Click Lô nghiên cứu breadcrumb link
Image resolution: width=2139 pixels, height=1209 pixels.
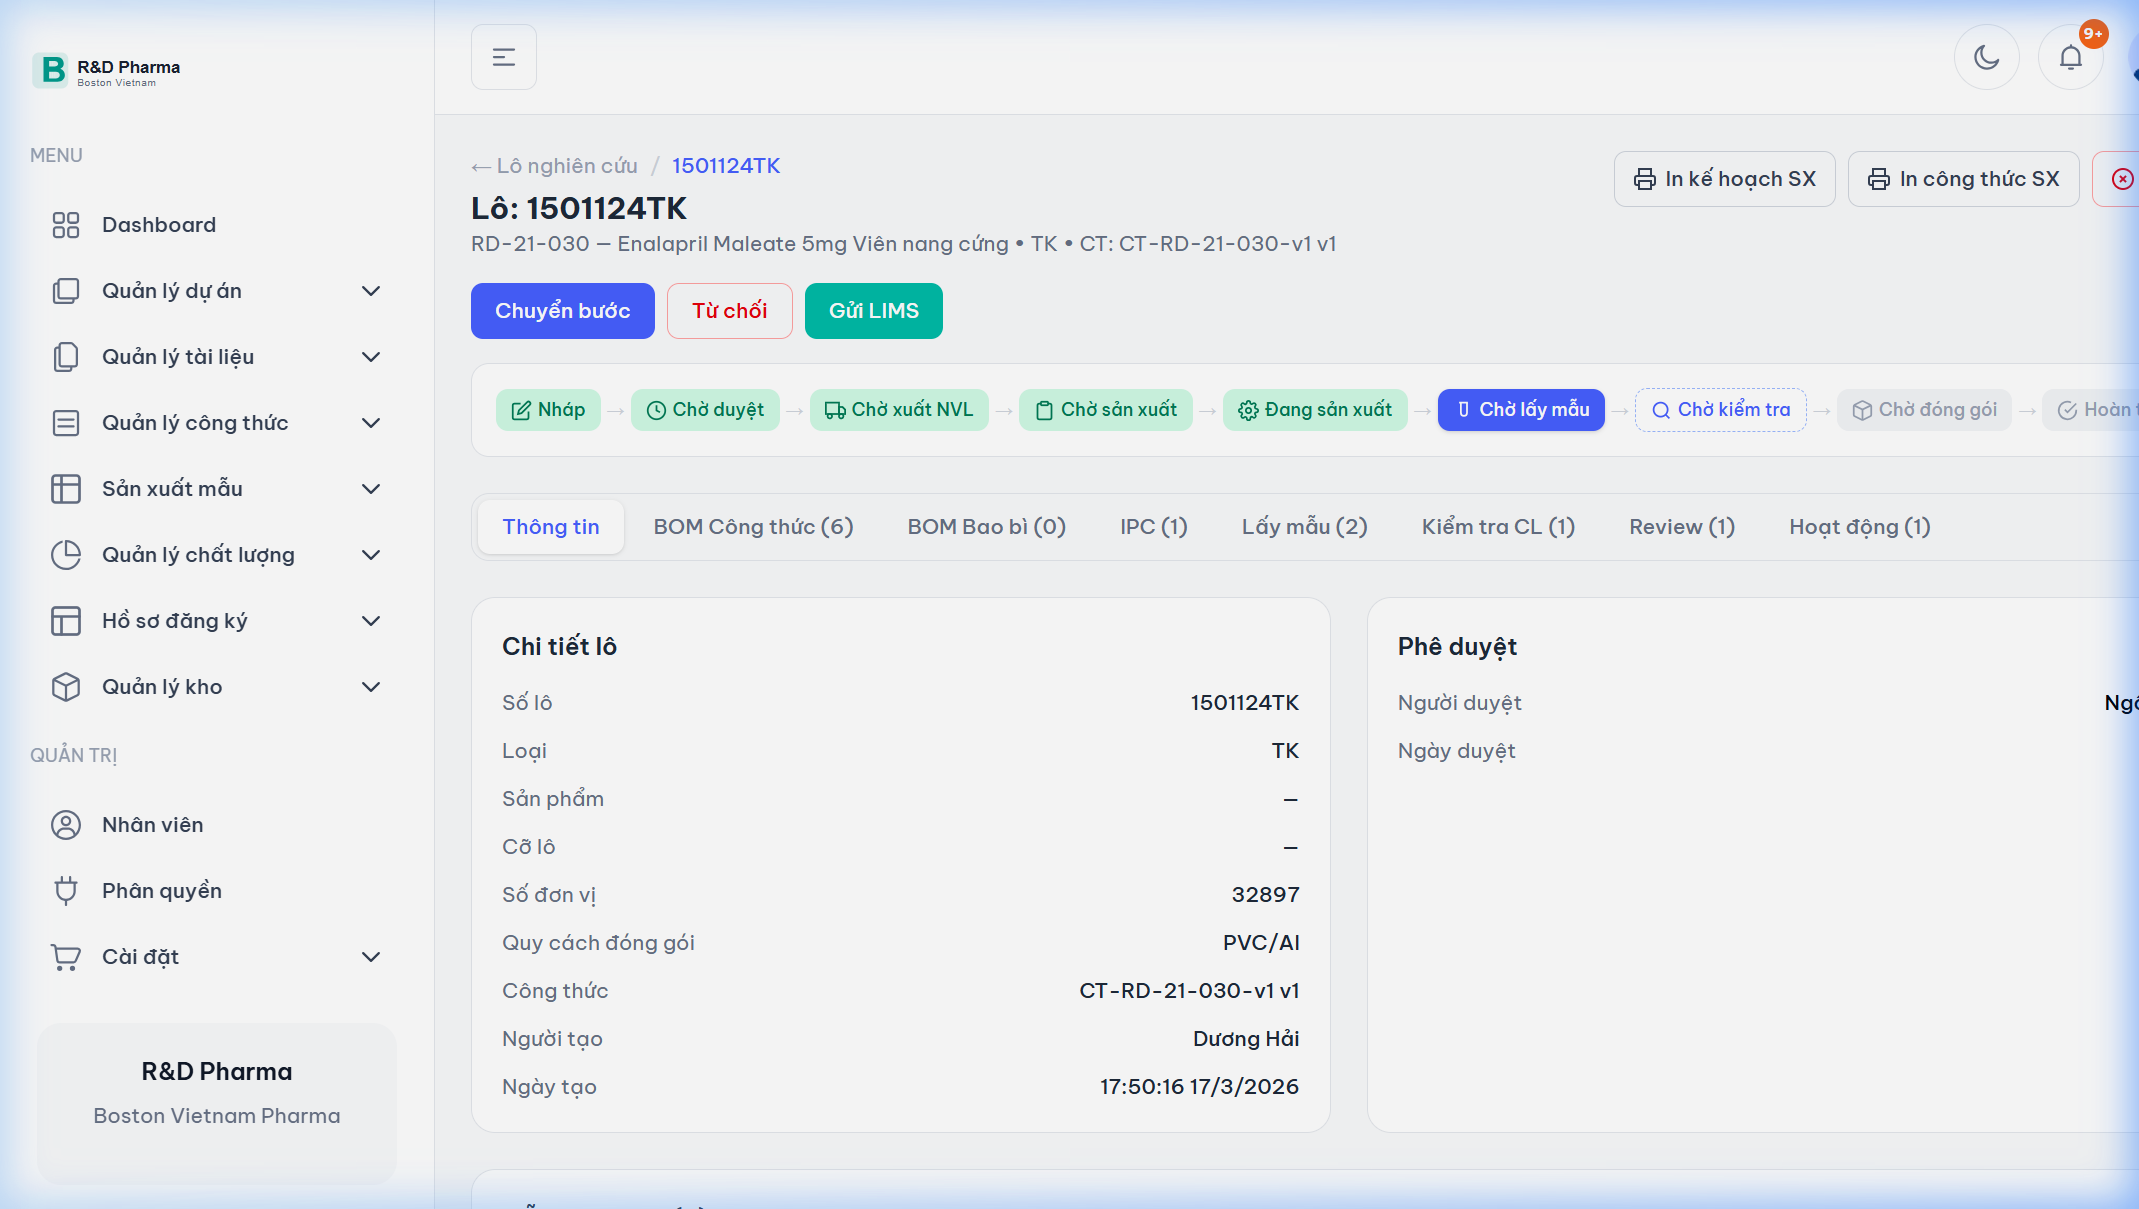(566, 166)
